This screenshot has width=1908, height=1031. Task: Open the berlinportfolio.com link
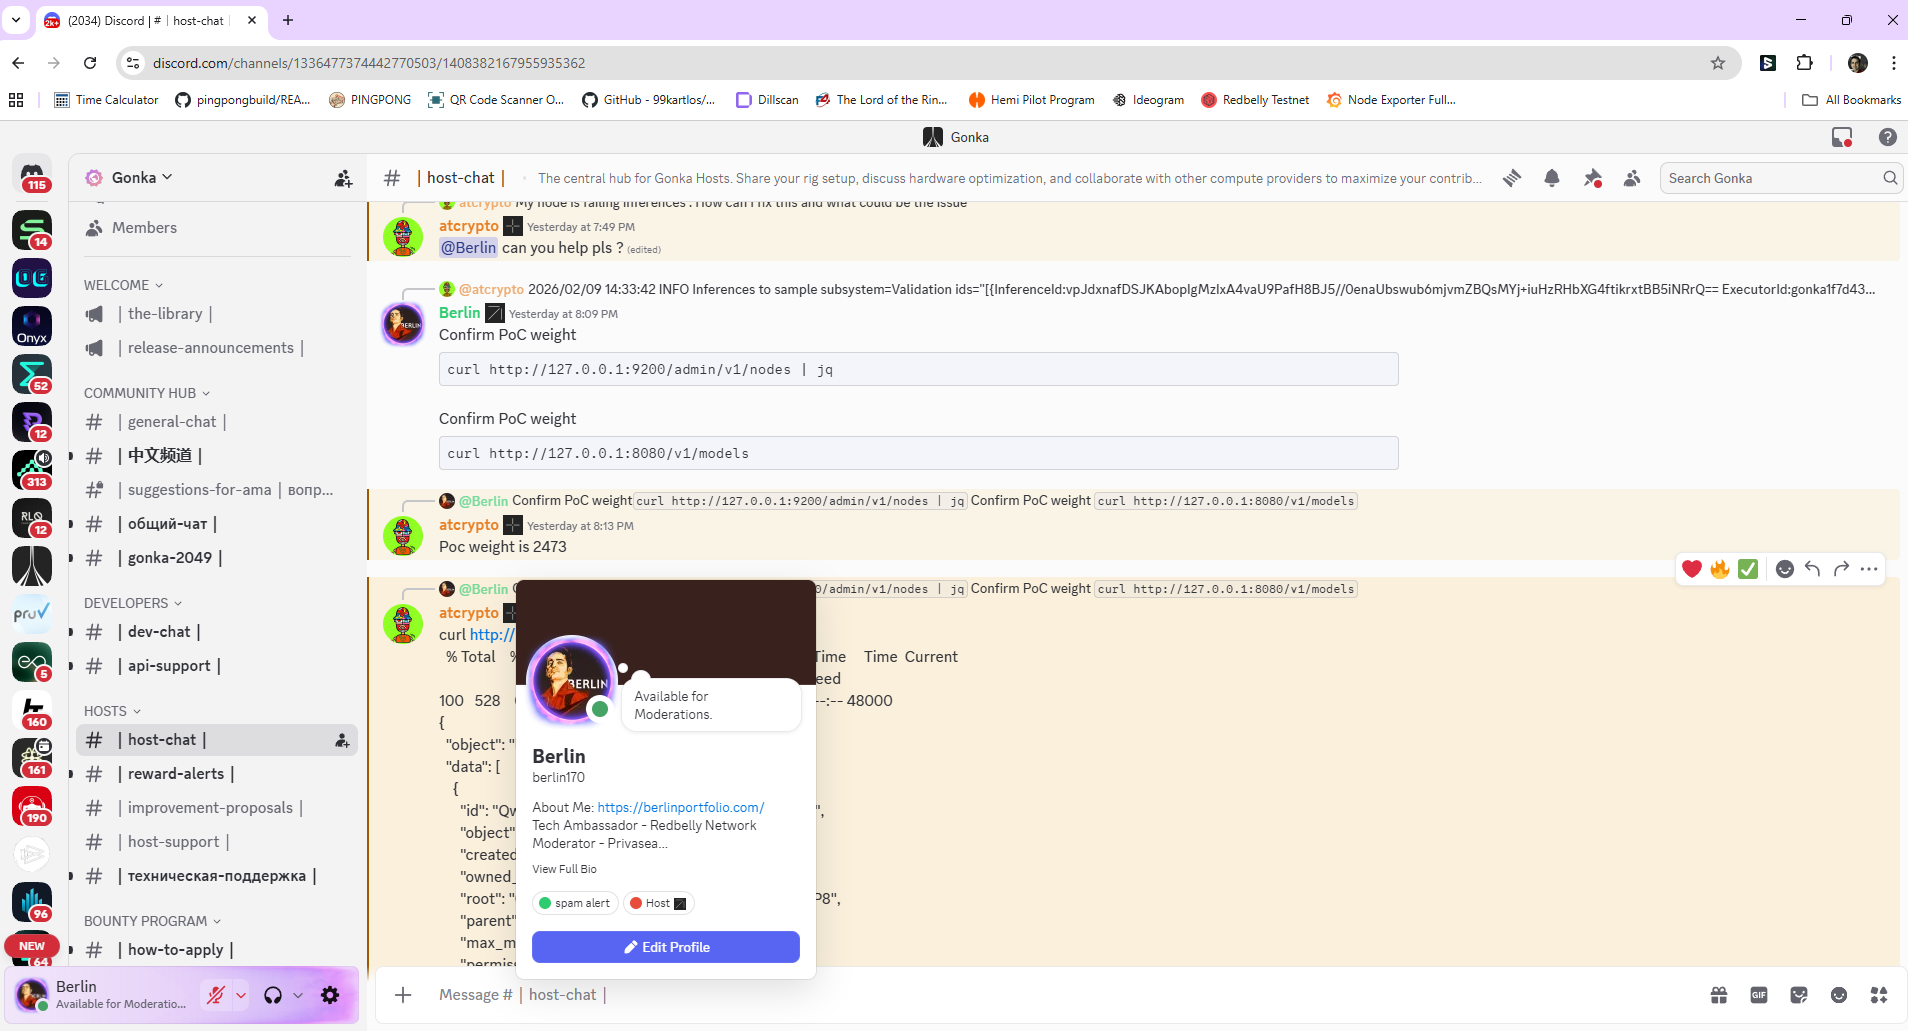(680, 807)
